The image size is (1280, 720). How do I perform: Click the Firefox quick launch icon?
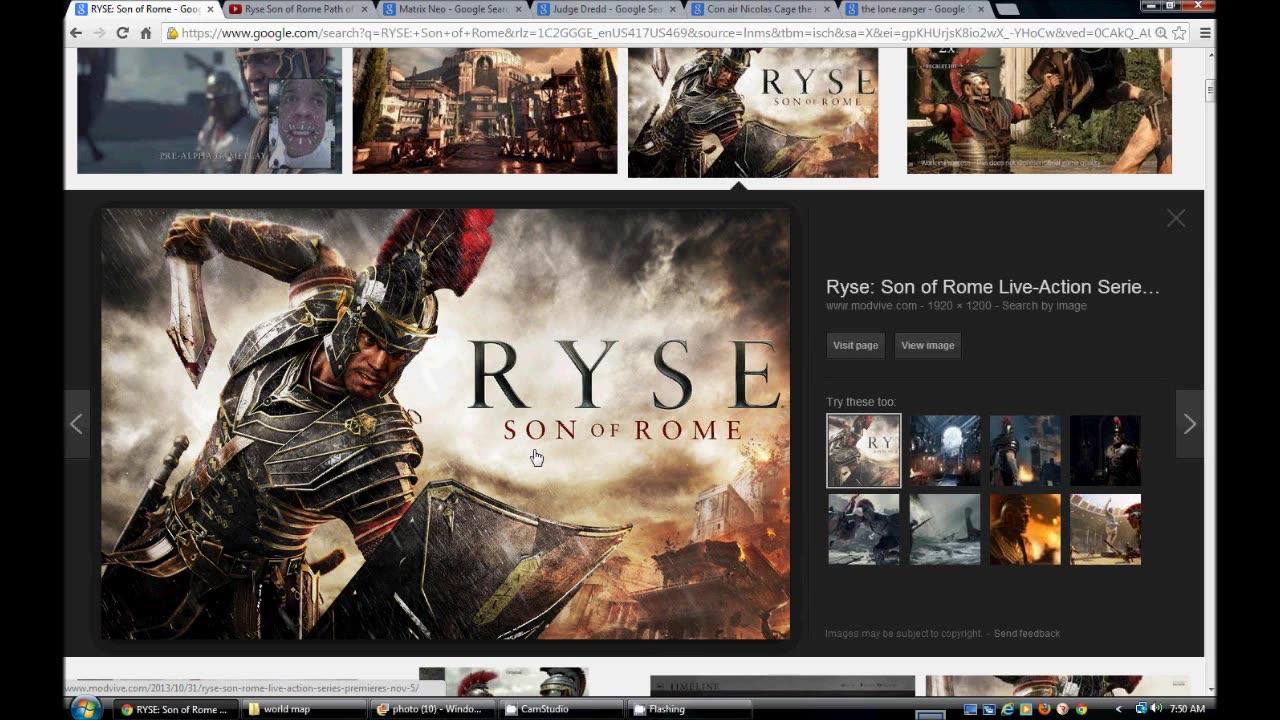(1043, 709)
